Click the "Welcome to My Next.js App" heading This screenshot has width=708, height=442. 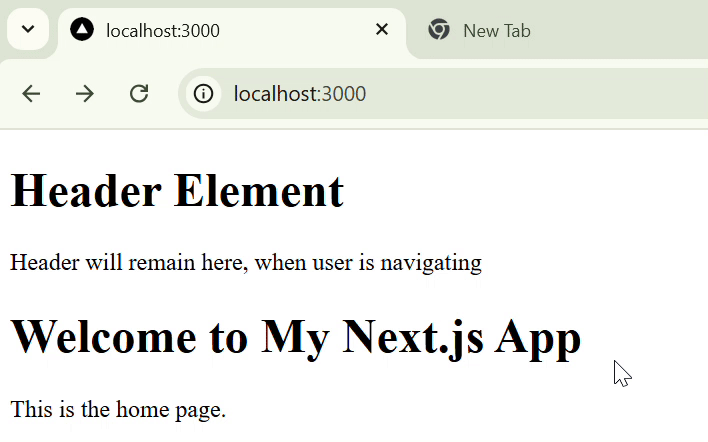[296, 338]
